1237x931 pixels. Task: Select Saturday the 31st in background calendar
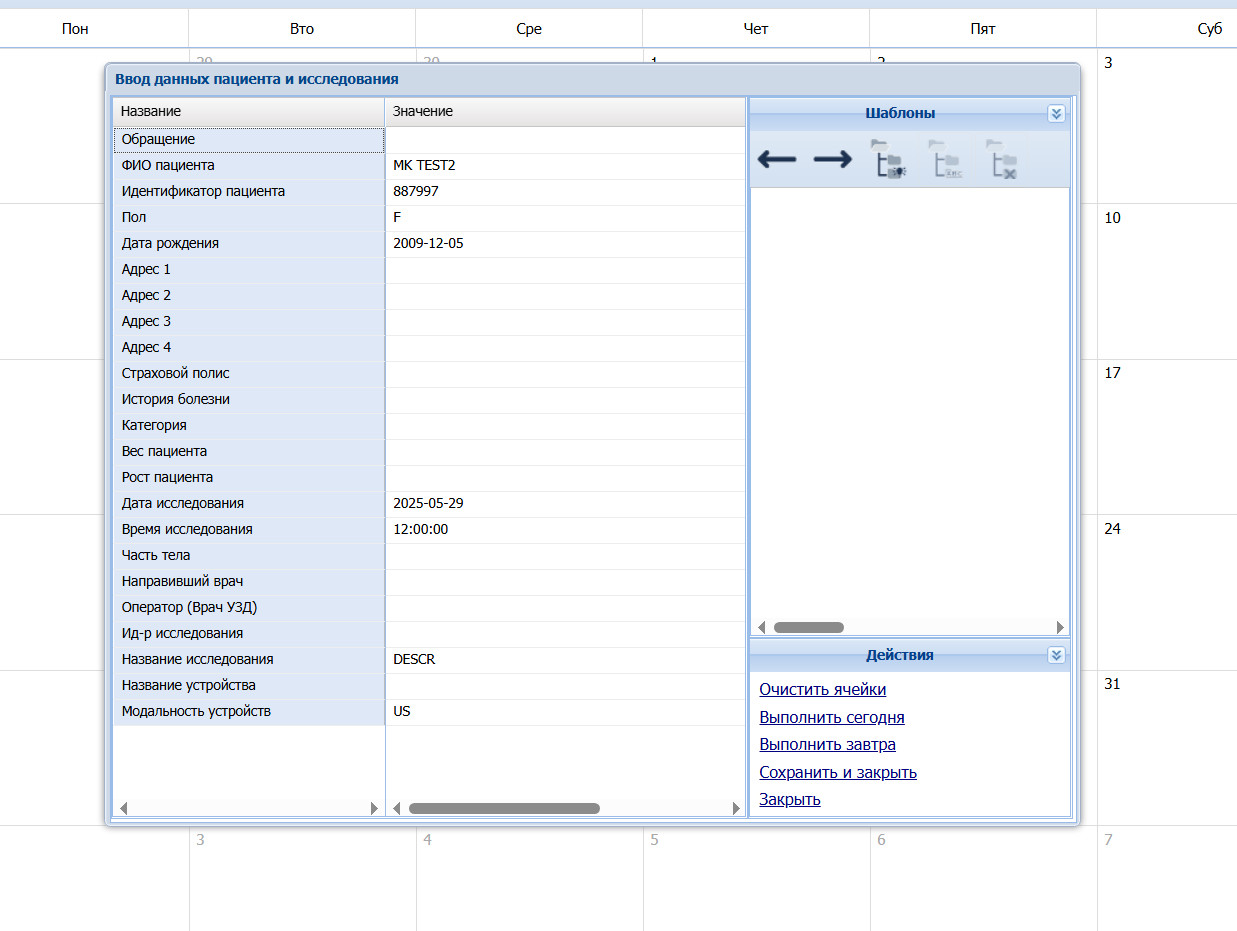[x=1167, y=747]
